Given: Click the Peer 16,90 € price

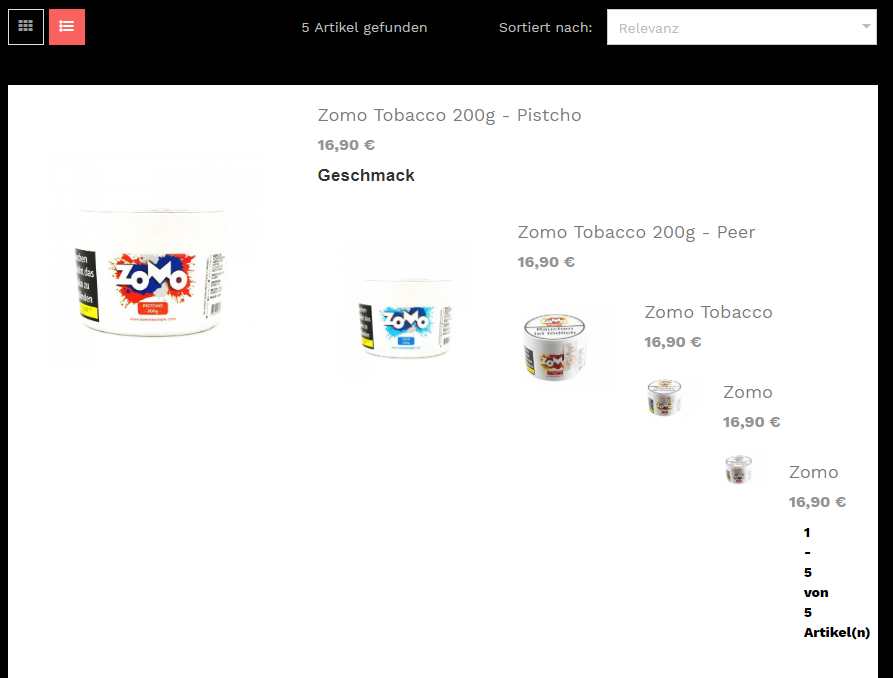Looking at the screenshot, I should 546,262.
